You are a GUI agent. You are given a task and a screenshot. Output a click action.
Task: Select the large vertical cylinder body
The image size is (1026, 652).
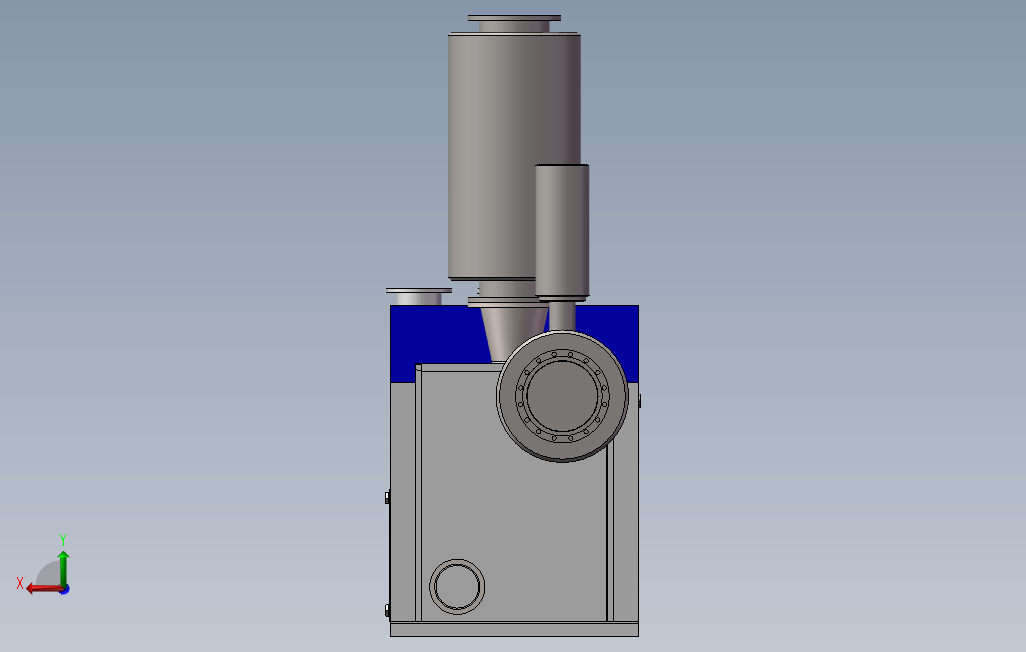coord(514,156)
